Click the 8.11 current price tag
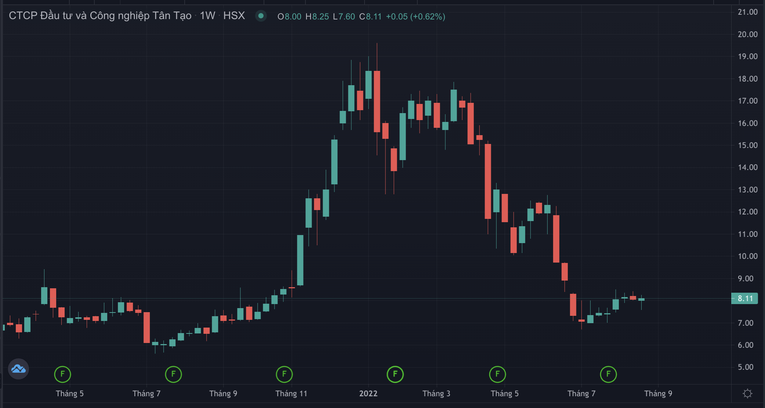Image resolution: width=765 pixels, height=408 pixels. (745, 299)
